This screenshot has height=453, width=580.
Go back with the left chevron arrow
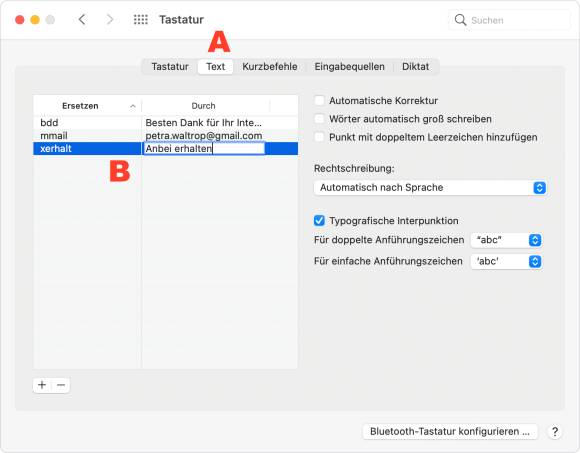(x=82, y=20)
